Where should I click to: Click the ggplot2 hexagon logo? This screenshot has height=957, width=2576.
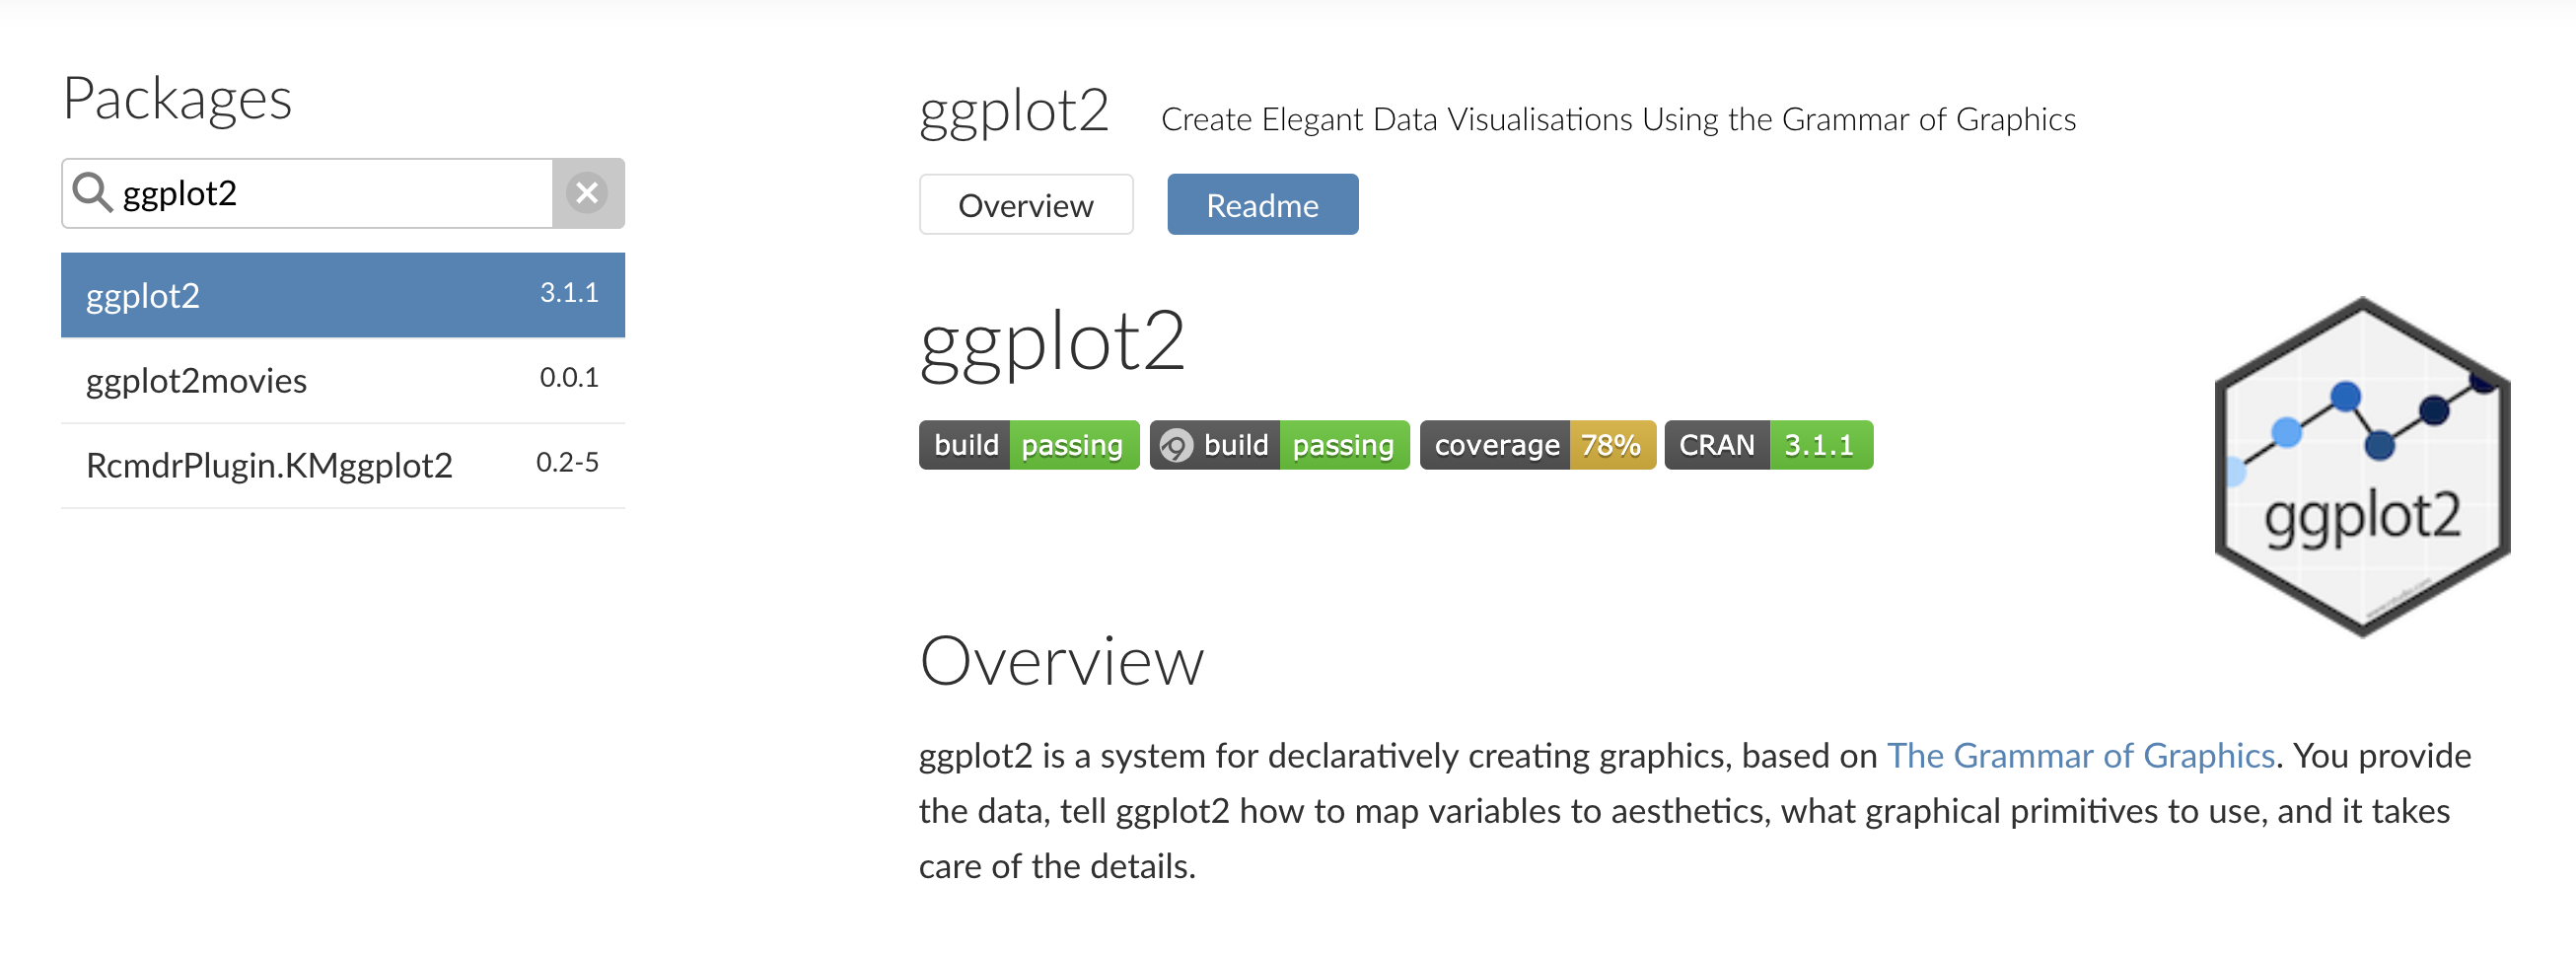(2361, 466)
